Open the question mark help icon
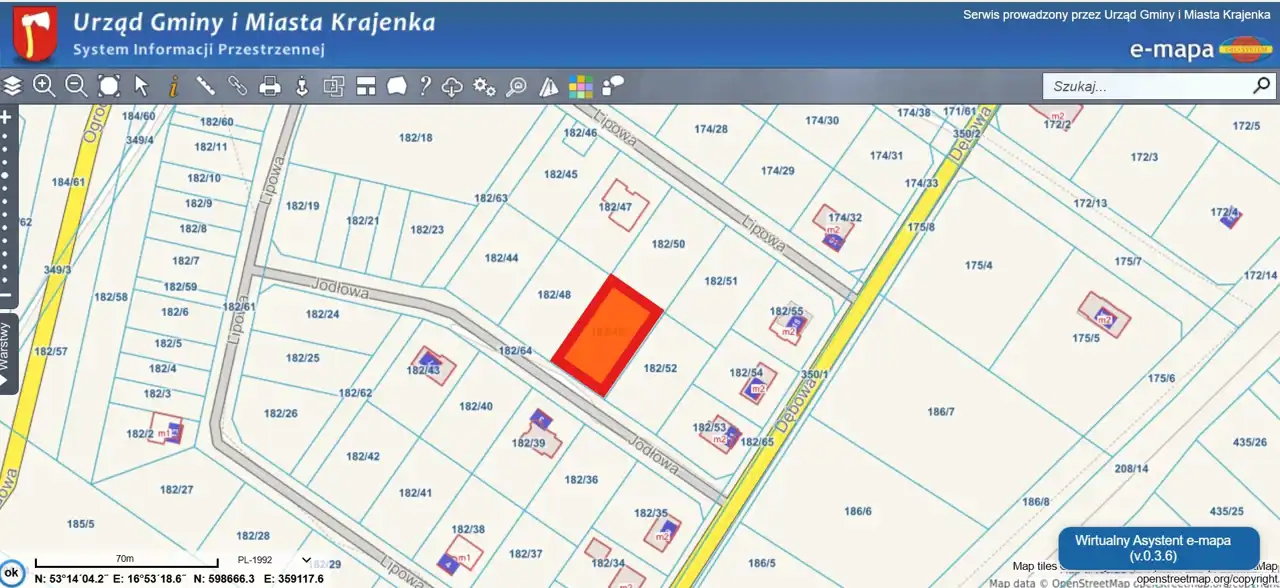Screen dimensions: 1280x588 tap(425, 86)
